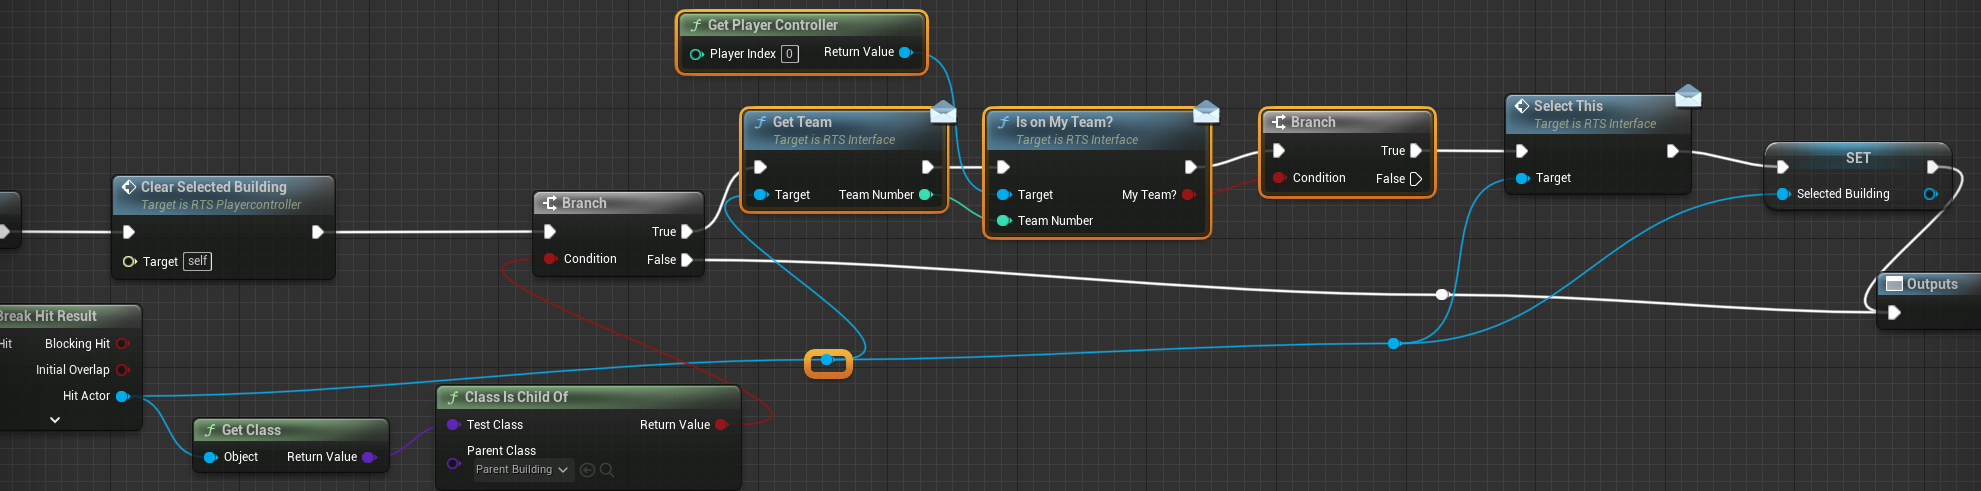Click Get Team's exec output pin
This screenshot has height=491, width=1981.
928,167
